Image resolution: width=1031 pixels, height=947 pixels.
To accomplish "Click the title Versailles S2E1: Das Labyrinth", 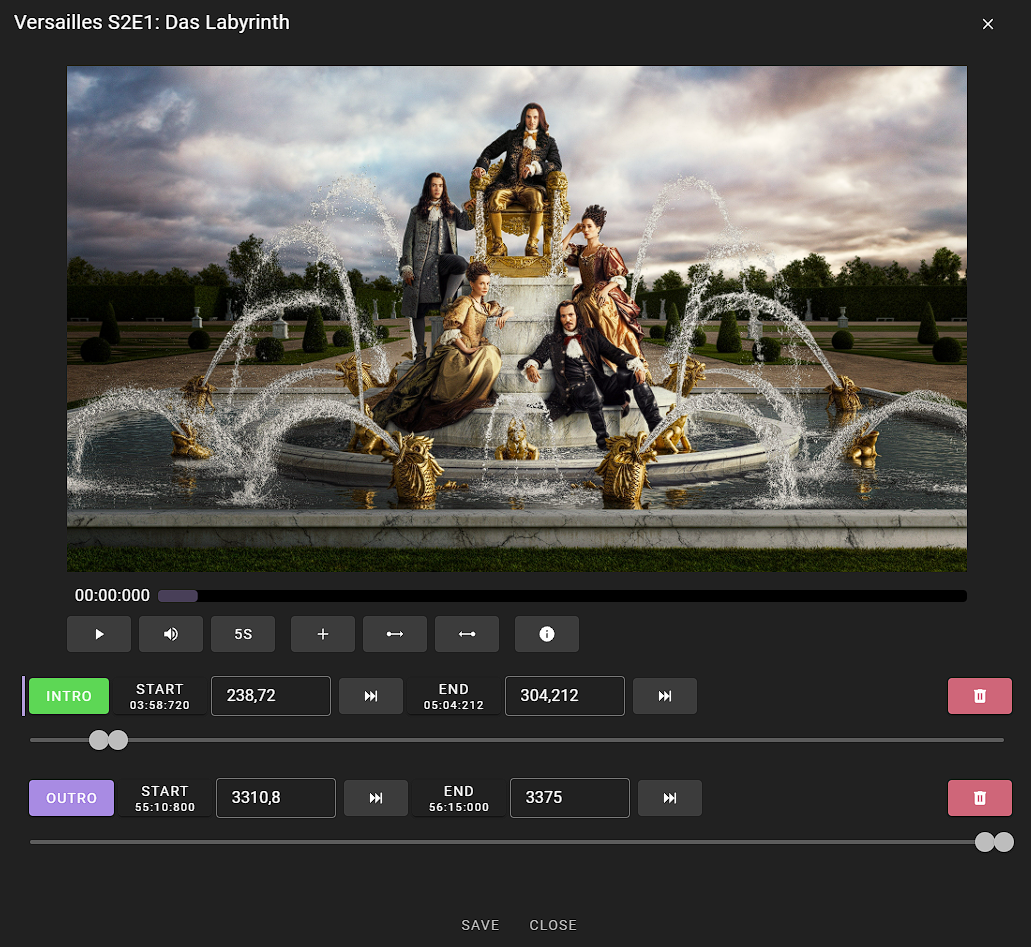I will (152, 22).
